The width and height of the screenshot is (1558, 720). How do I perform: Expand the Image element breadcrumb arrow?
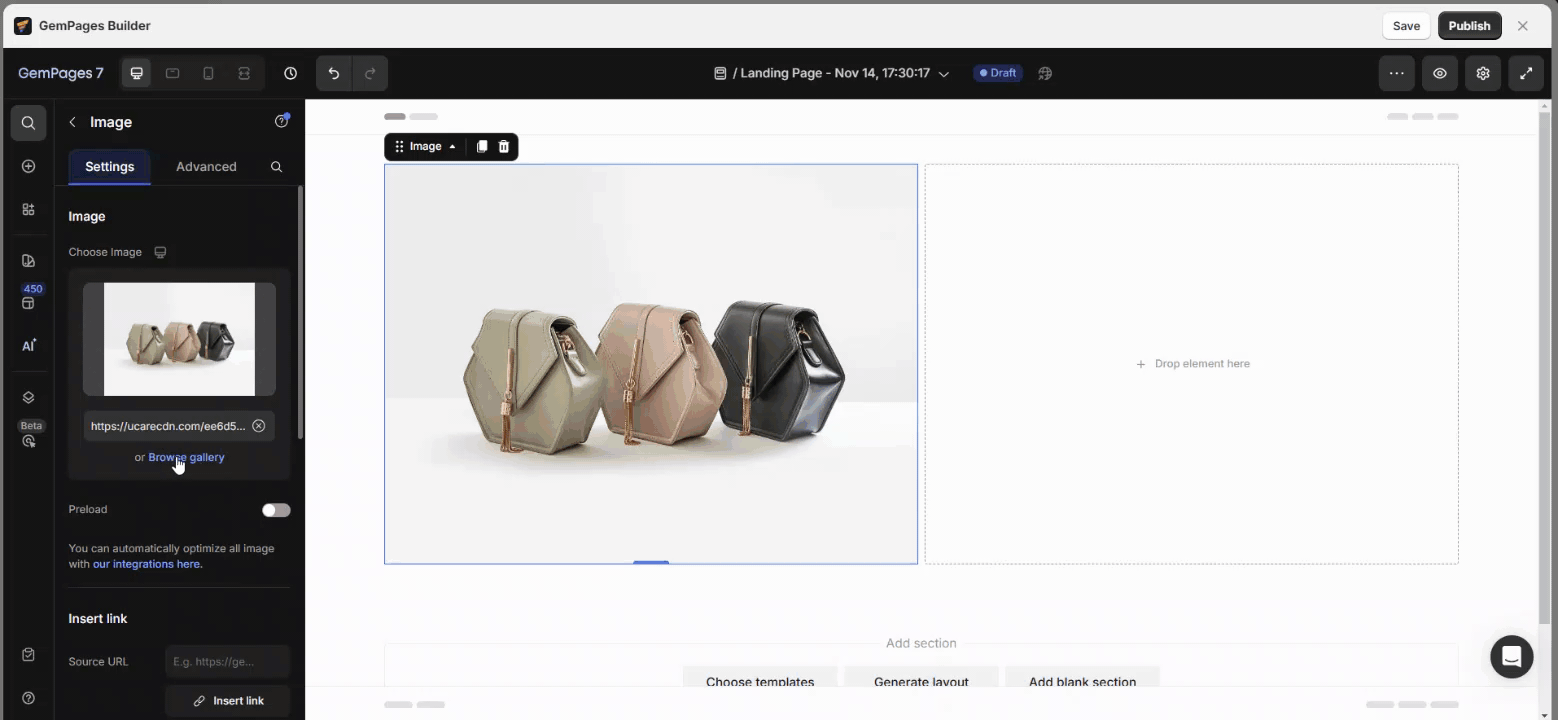point(452,147)
